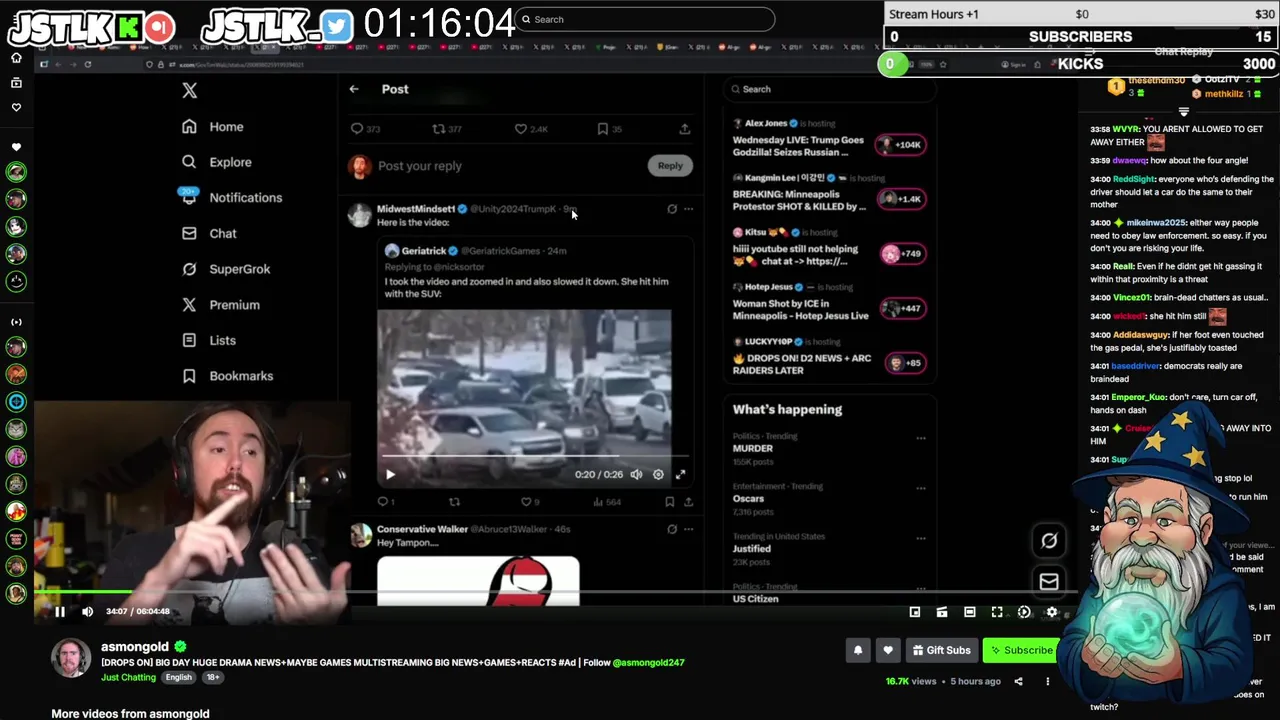1280x720 pixels.
Task: Click the notification bell for asmongold
Action: tap(858, 651)
